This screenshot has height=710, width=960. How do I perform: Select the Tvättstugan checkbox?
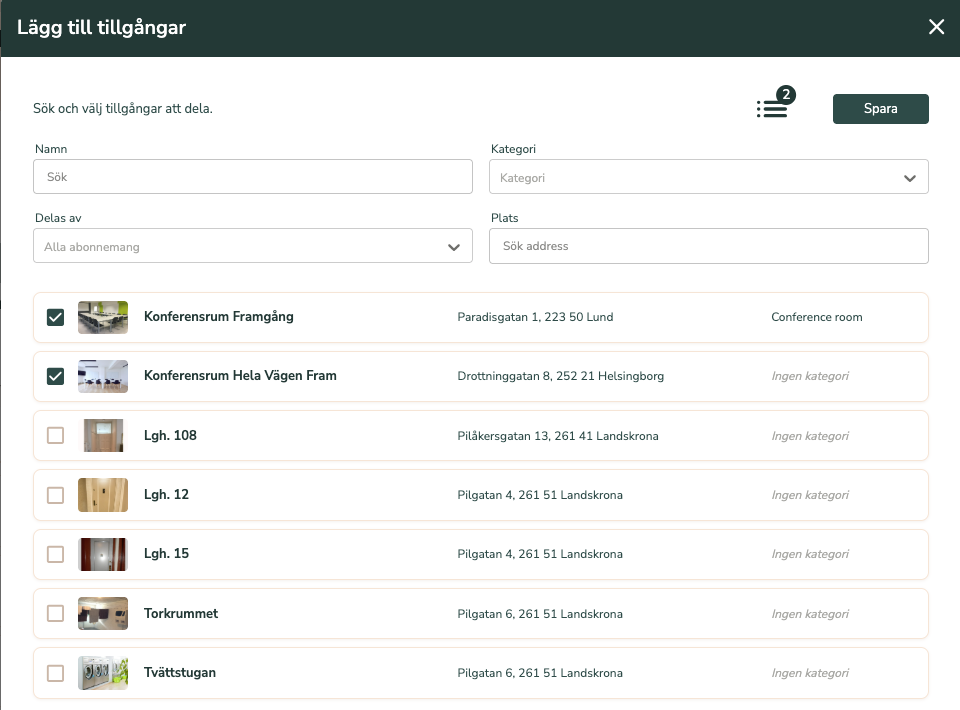tap(56, 673)
